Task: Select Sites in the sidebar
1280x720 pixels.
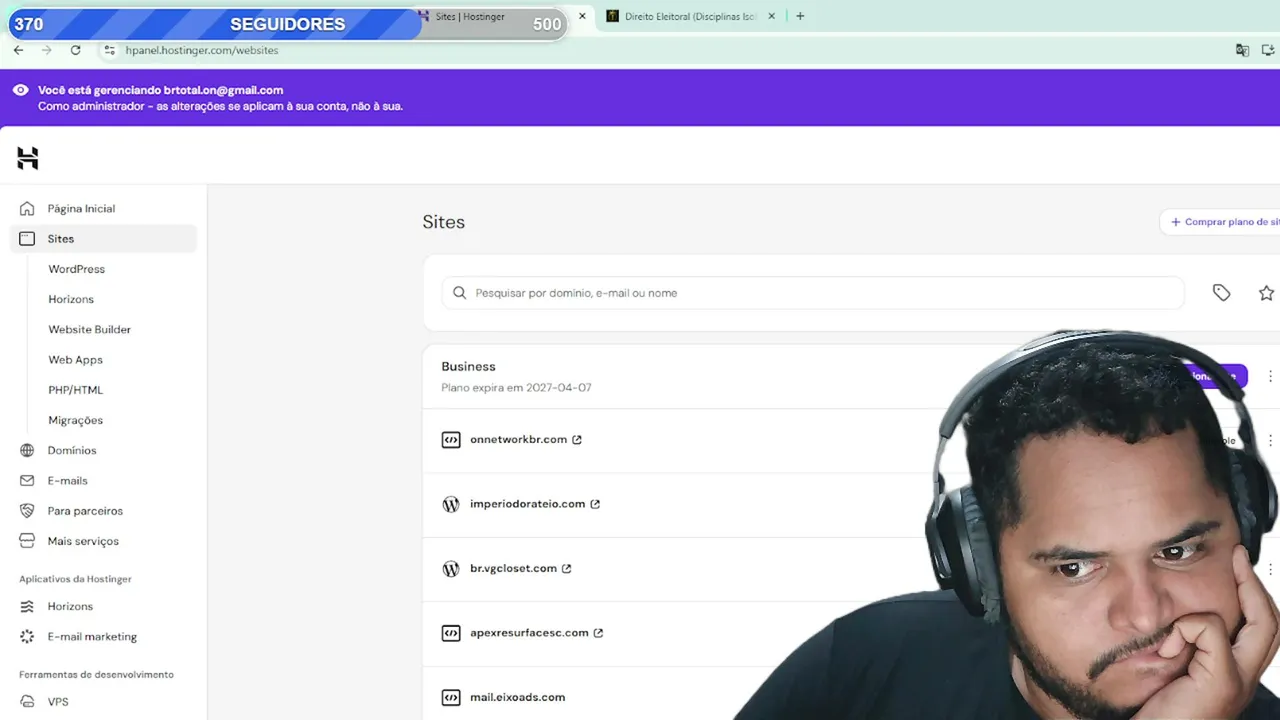Action: (x=103, y=239)
